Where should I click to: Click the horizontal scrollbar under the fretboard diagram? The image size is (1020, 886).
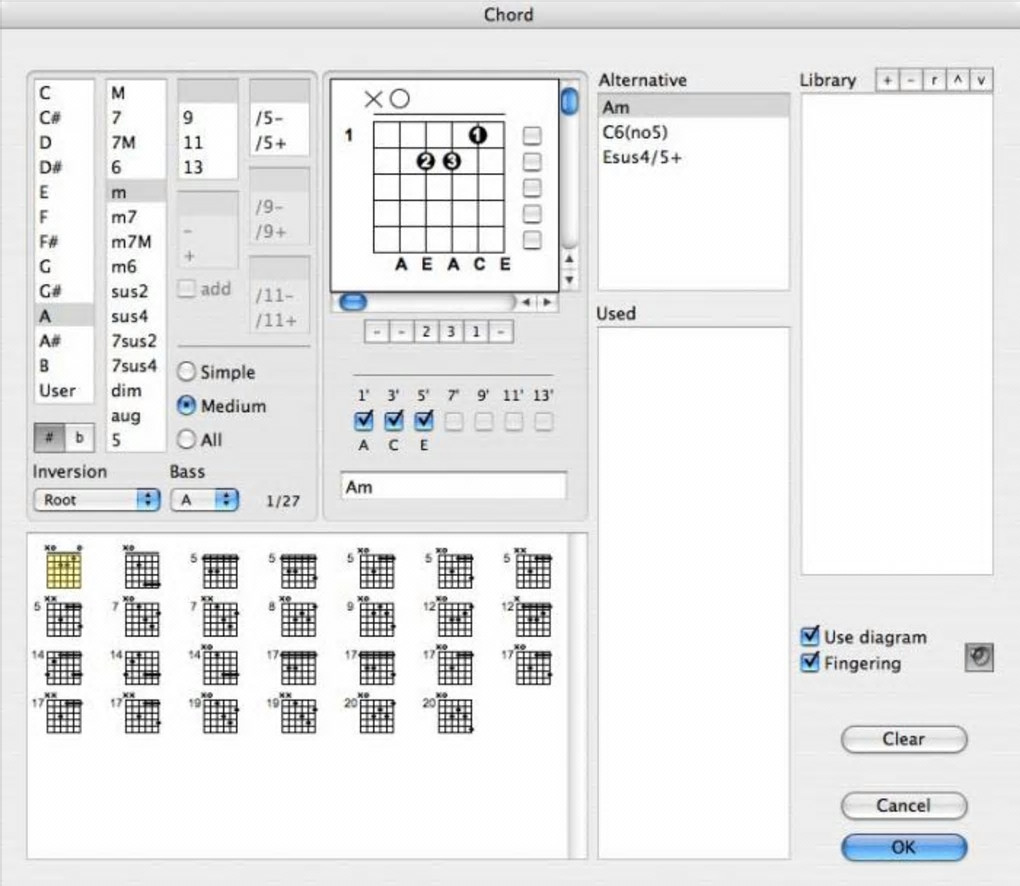[x=430, y=302]
